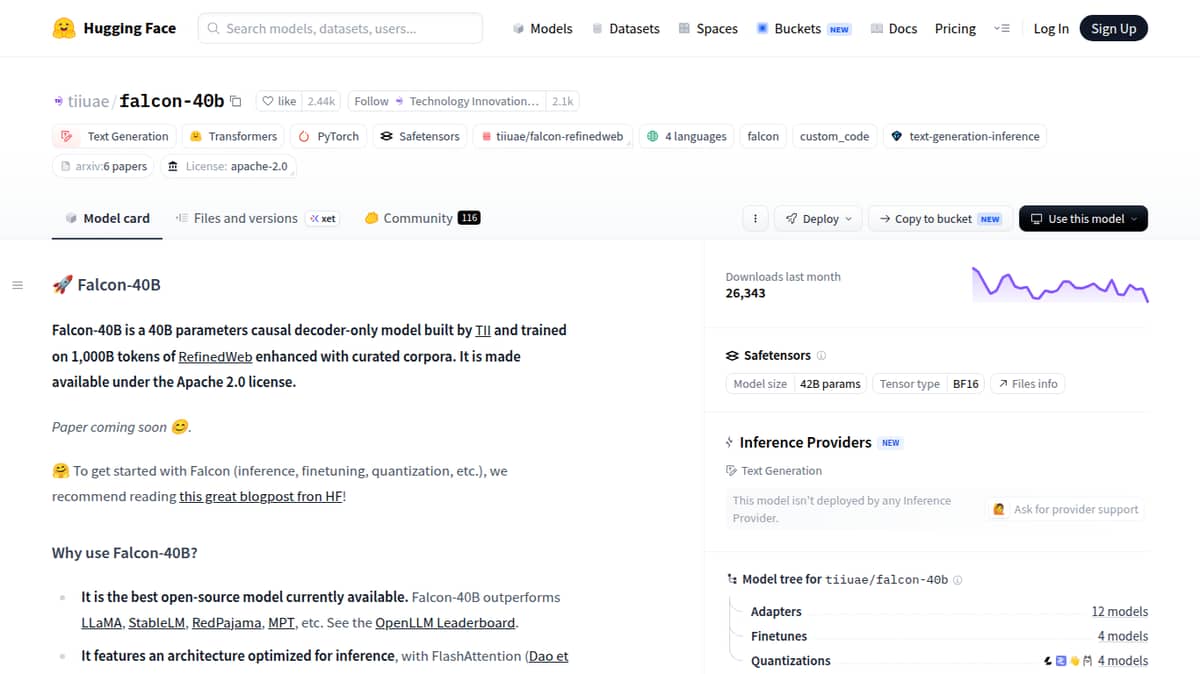This screenshot has height=674, width=1200.
Task: Click the Sign Up button
Action: pos(1114,29)
